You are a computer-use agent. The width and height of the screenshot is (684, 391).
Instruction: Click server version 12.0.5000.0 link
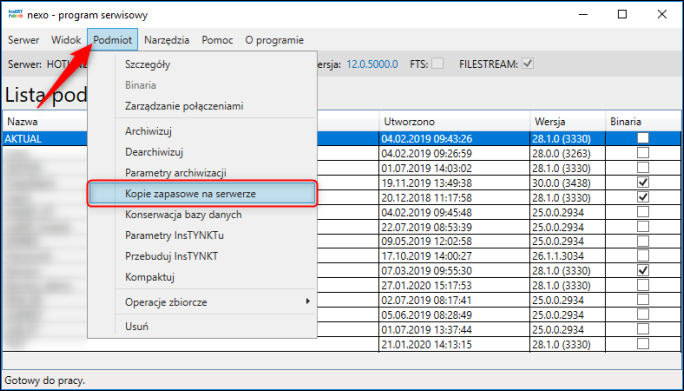coord(372,65)
